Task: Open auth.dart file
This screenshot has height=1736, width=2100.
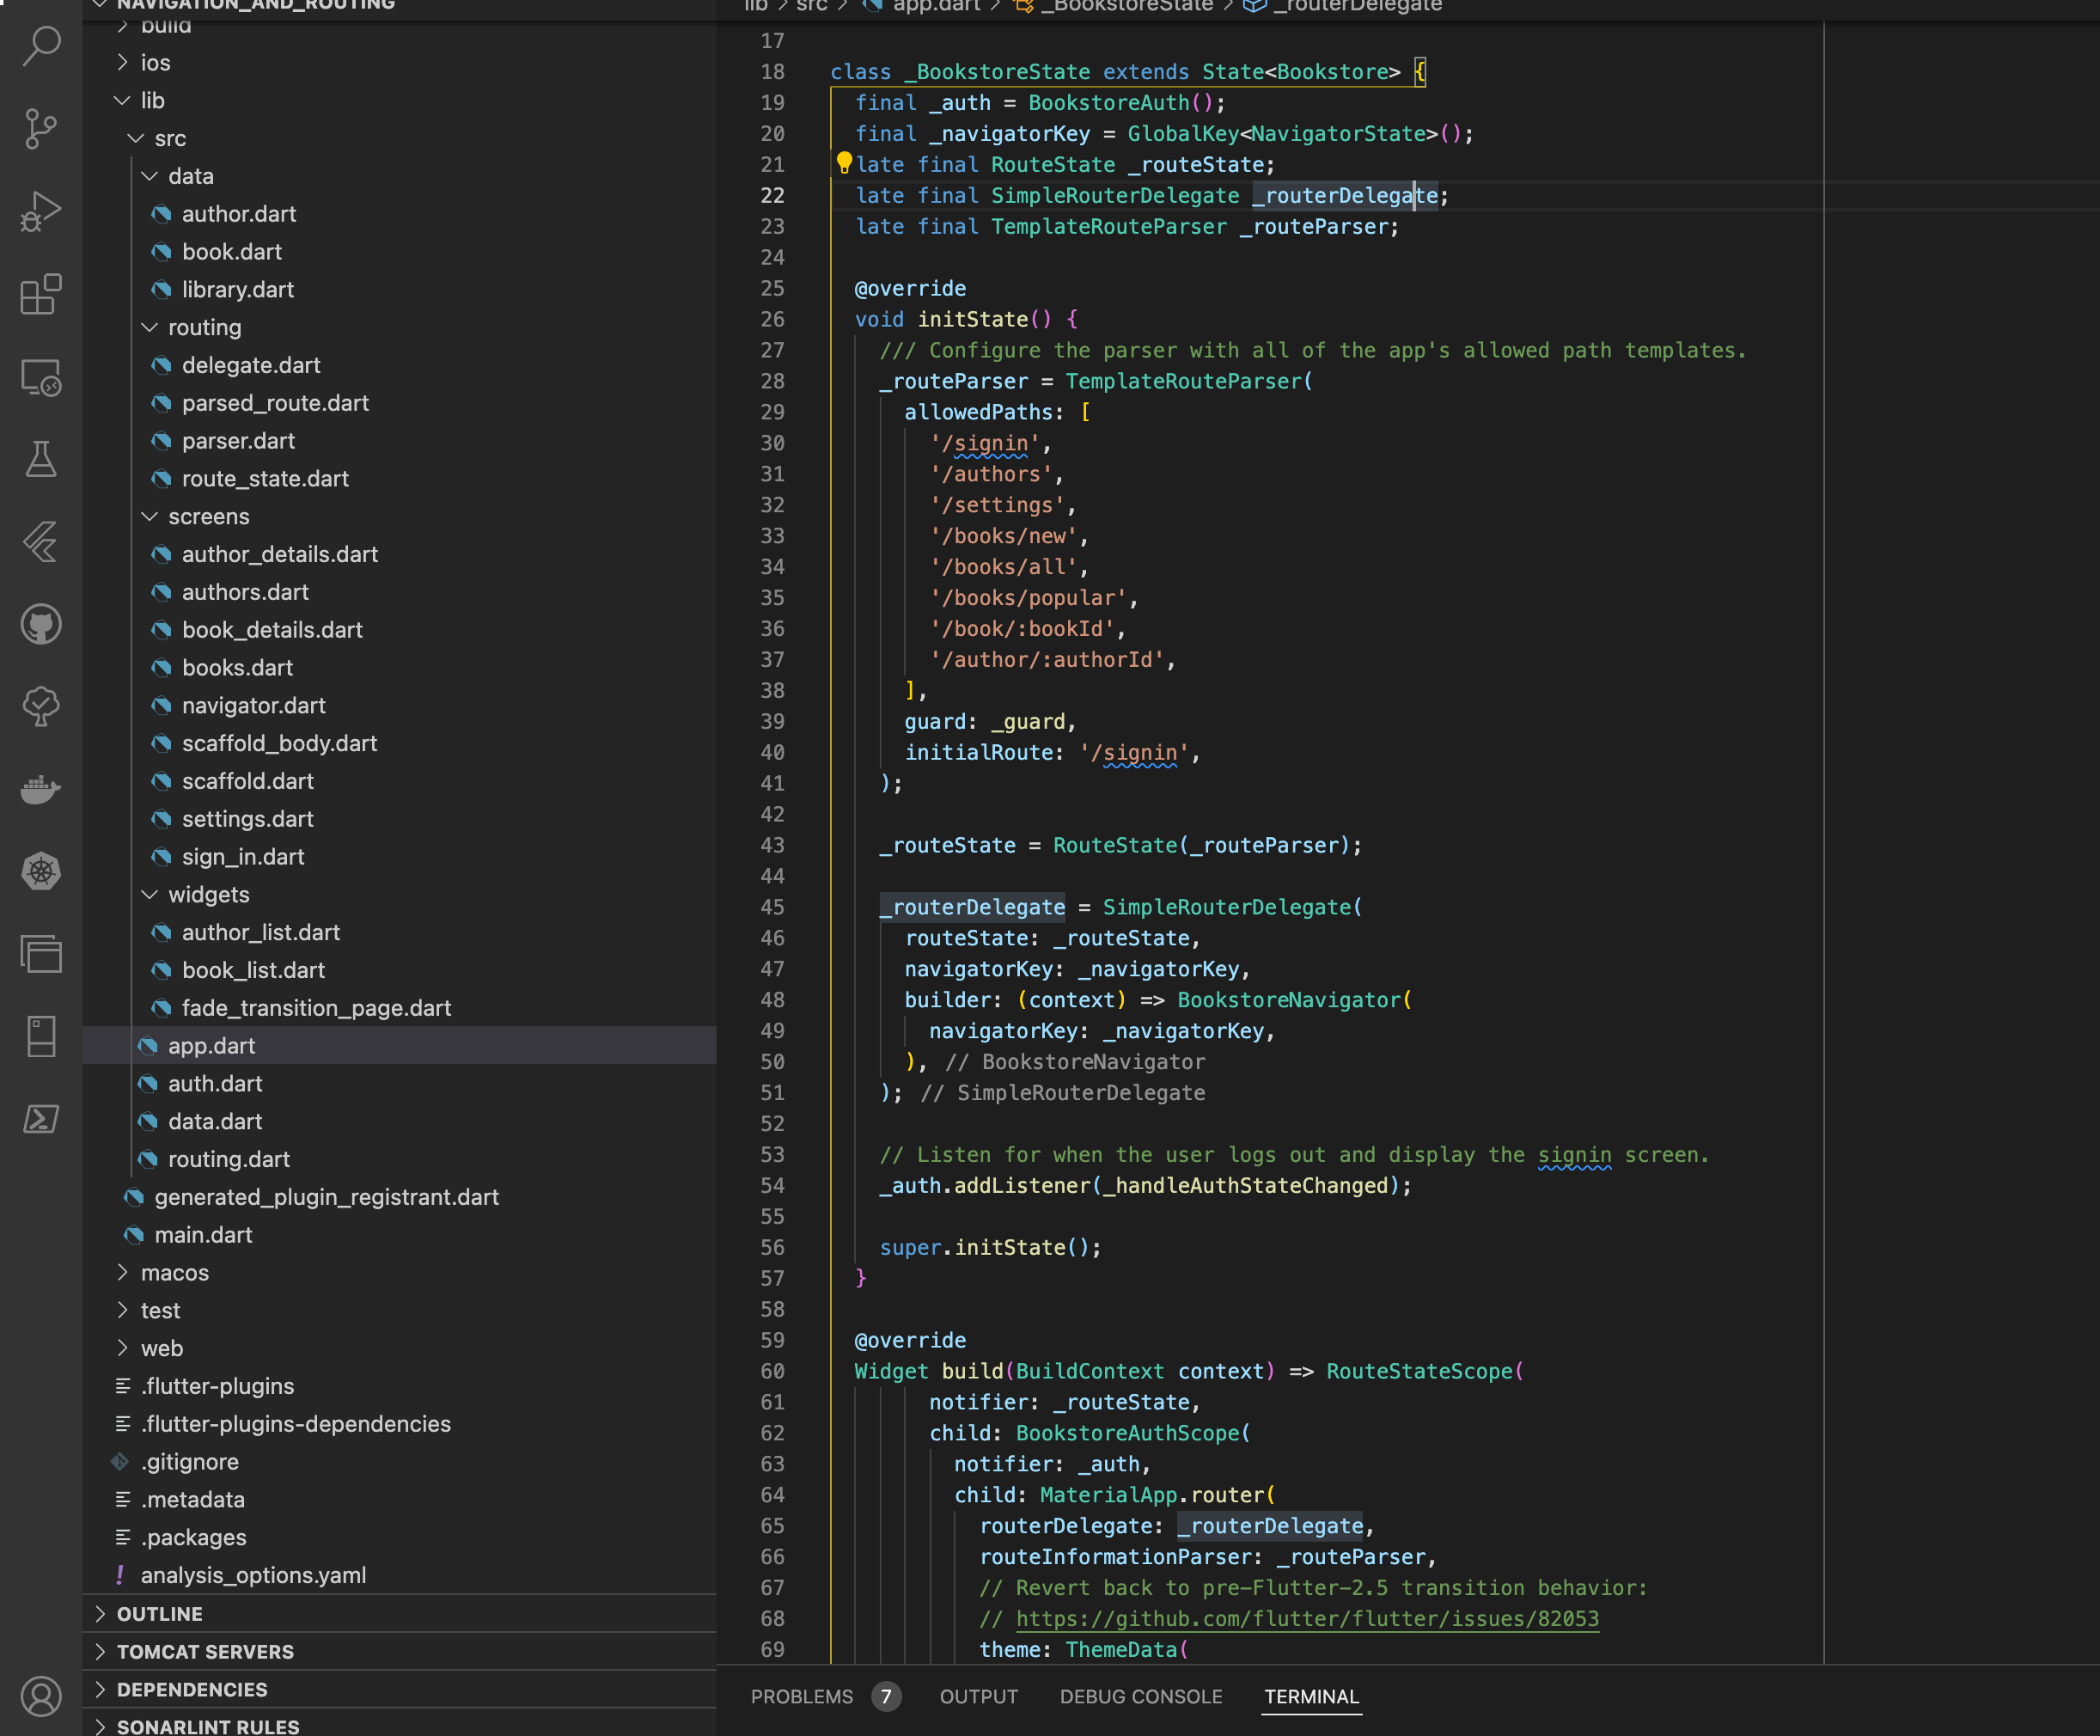Action: tap(215, 1084)
